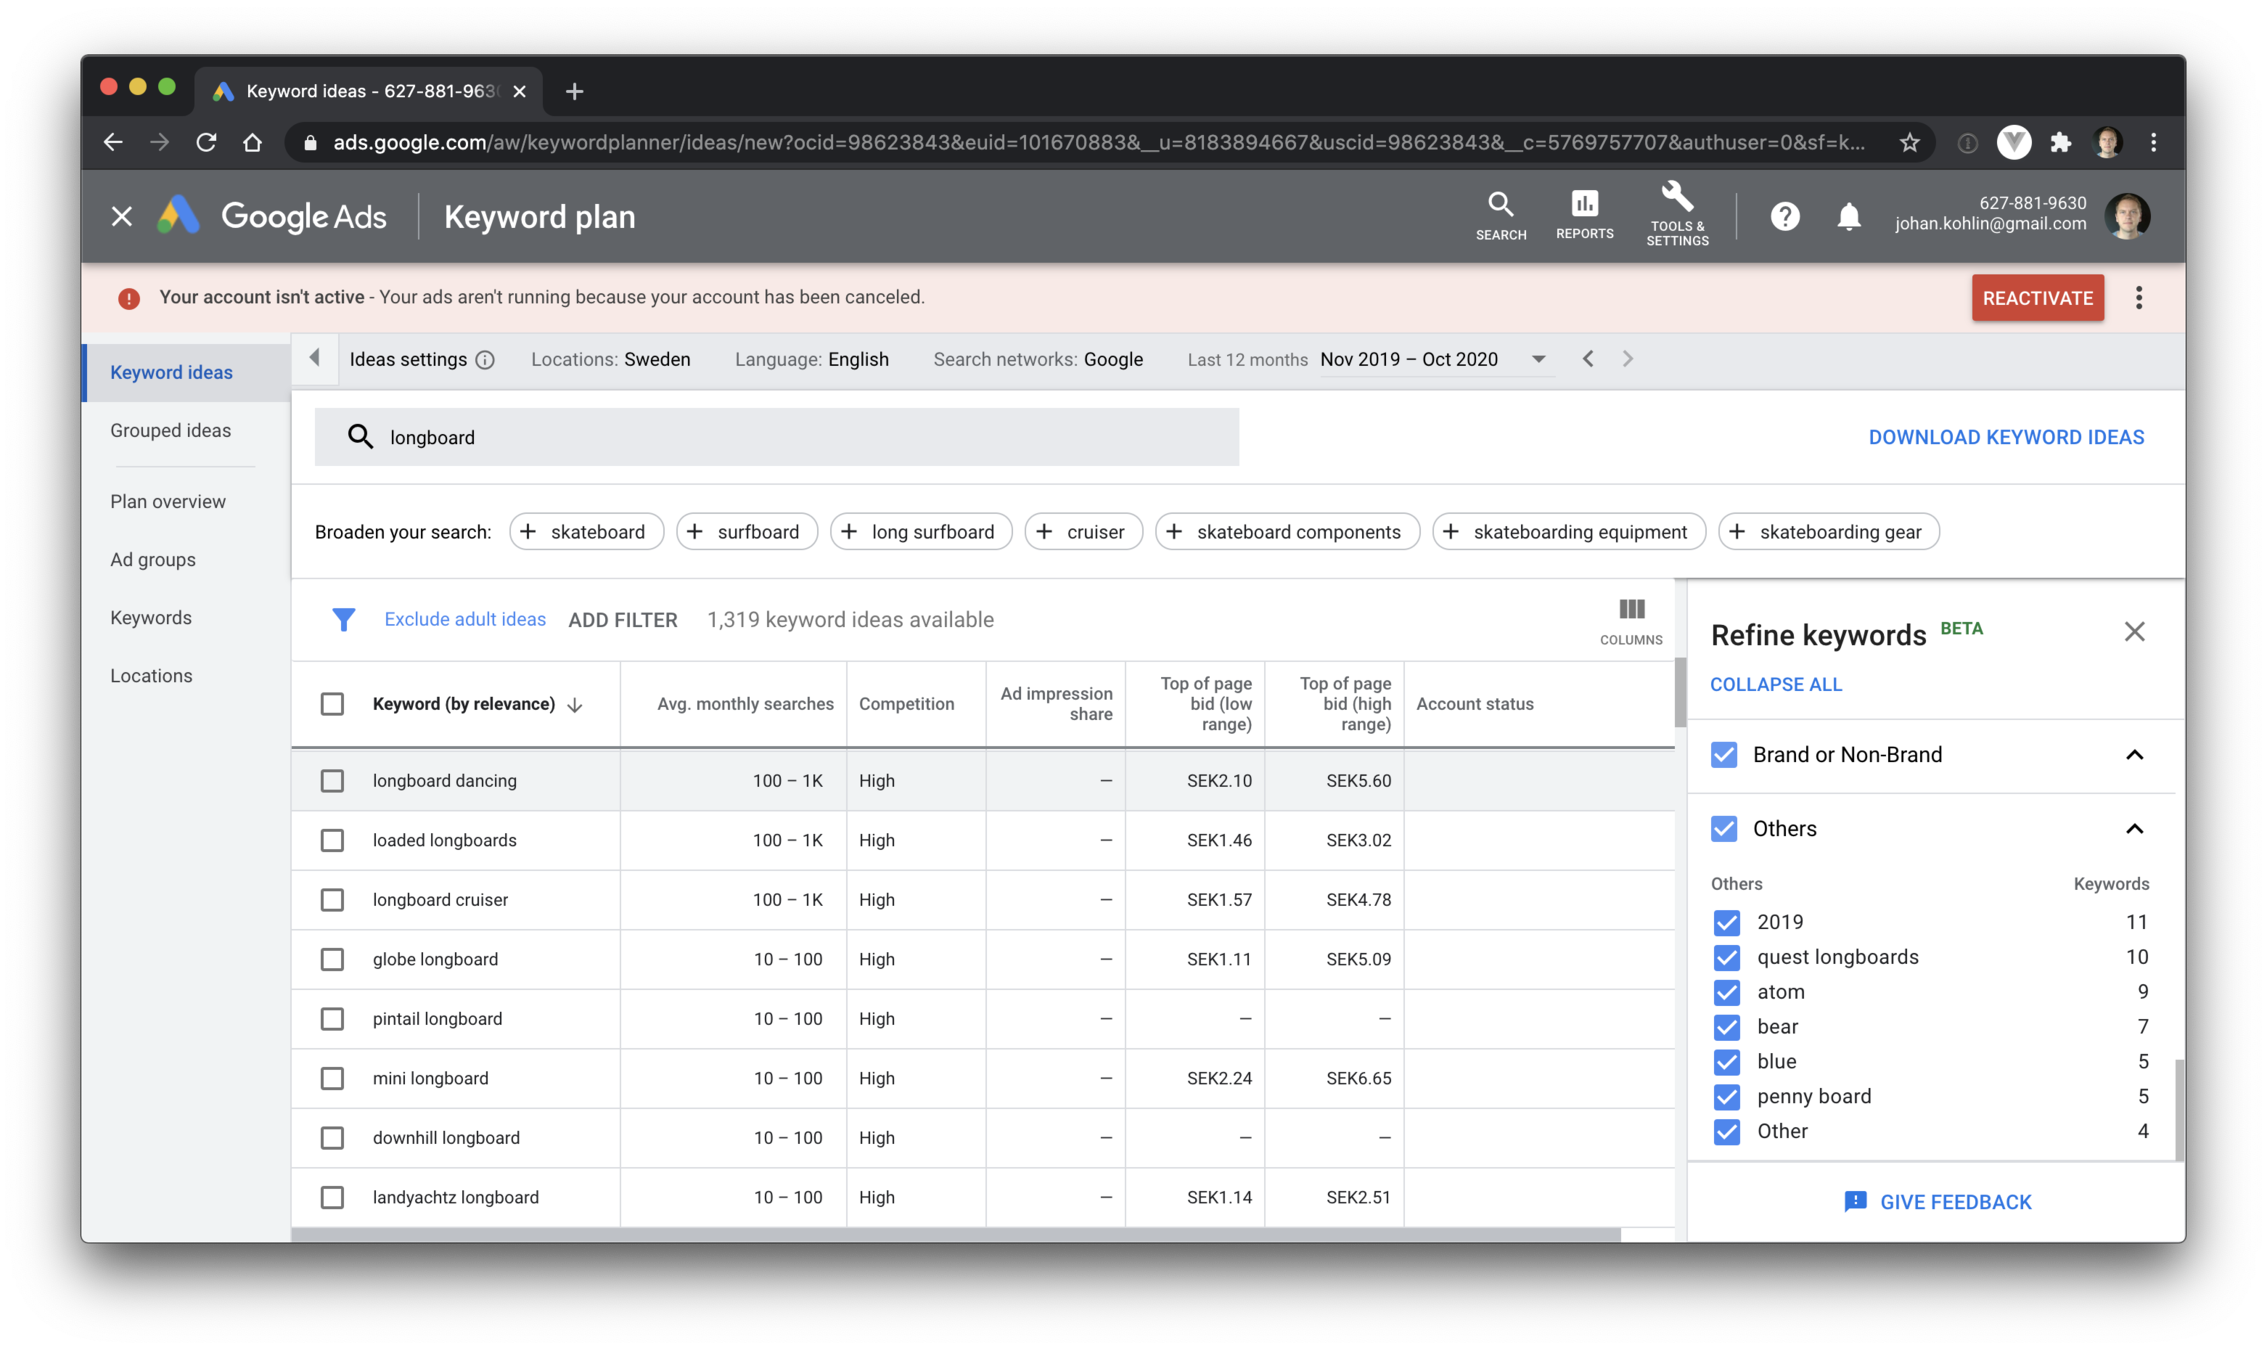Uncheck the quest longboards filter
This screenshot has height=1350, width=2267.
(1726, 957)
